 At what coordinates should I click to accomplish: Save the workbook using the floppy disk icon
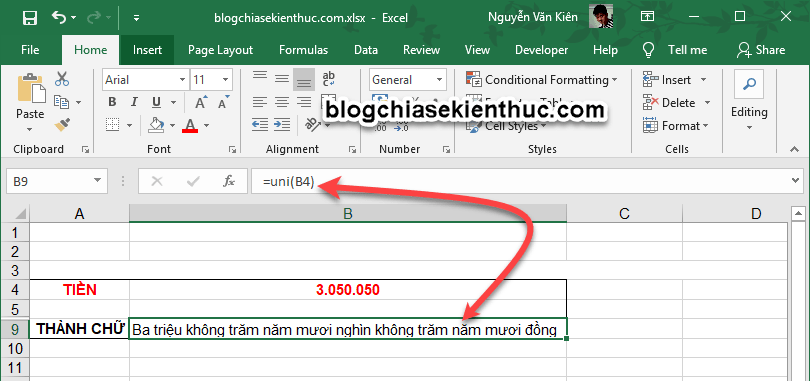[x=30, y=18]
